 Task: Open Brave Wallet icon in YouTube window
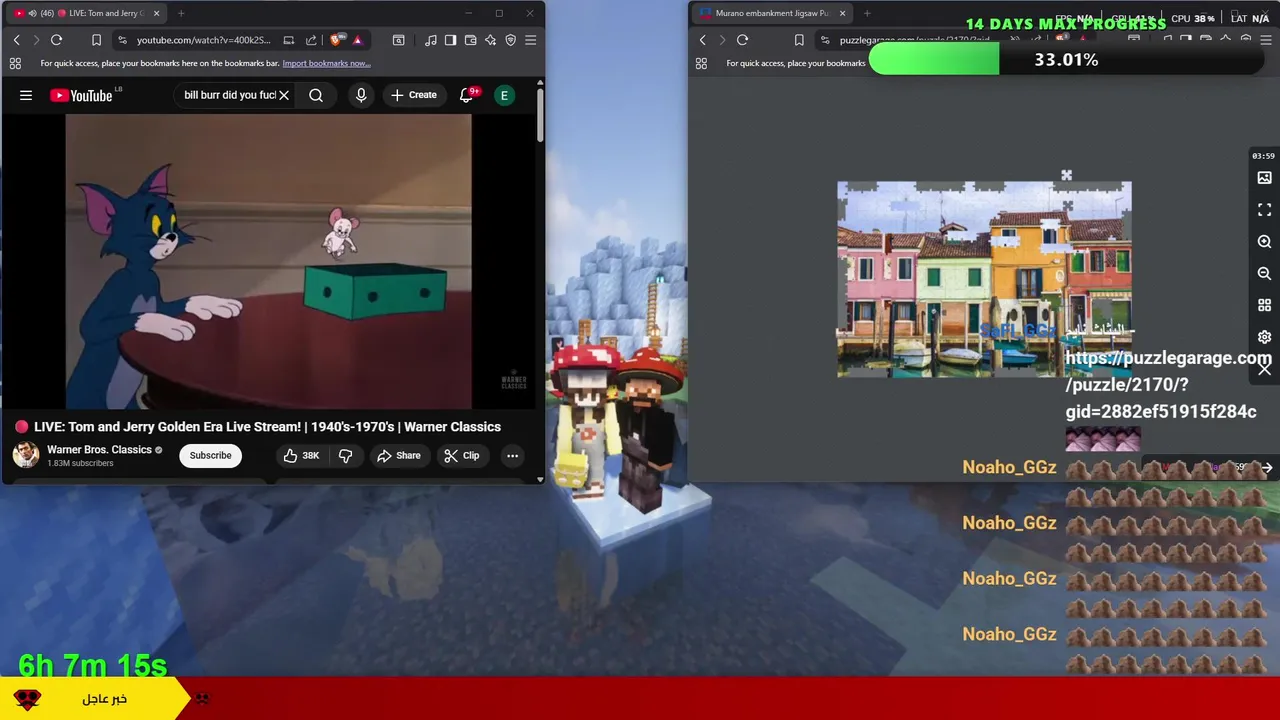tap(470, 40)
